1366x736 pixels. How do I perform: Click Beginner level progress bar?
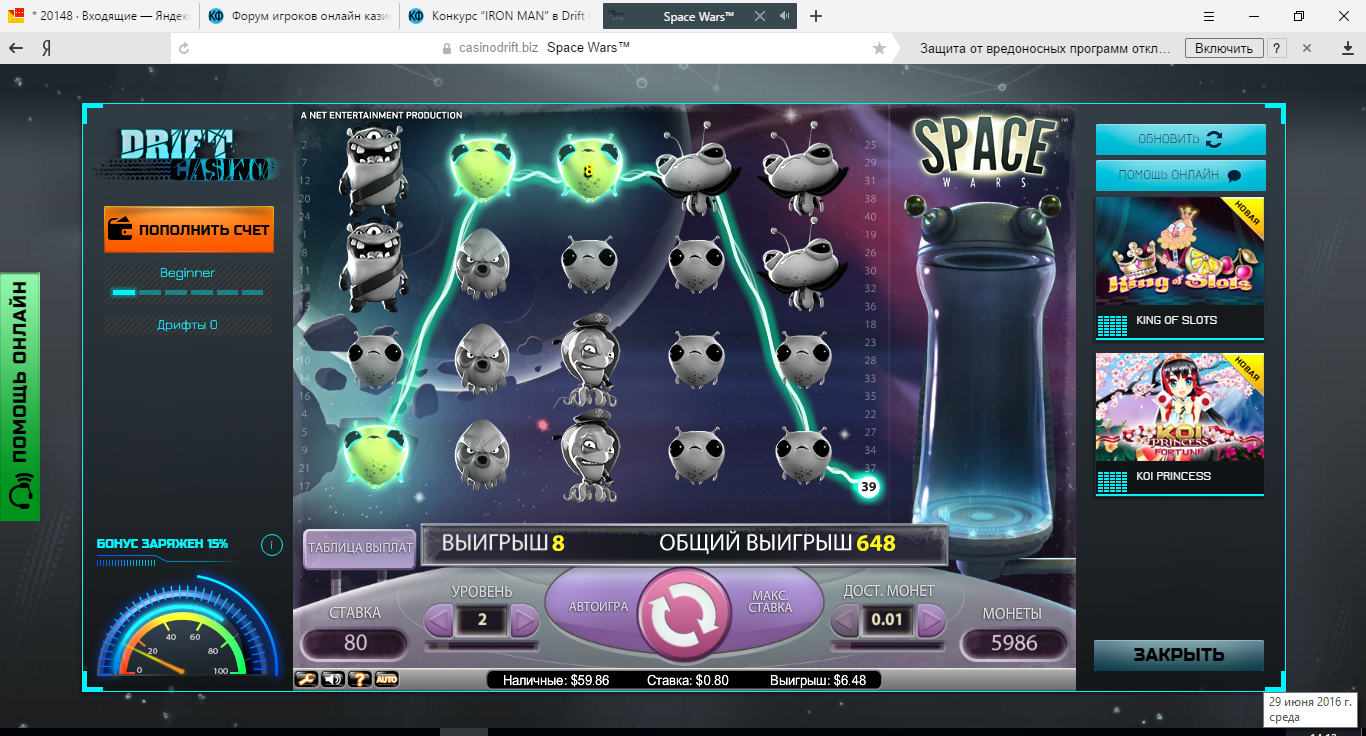pyautogui.click(x=188, y=292)
